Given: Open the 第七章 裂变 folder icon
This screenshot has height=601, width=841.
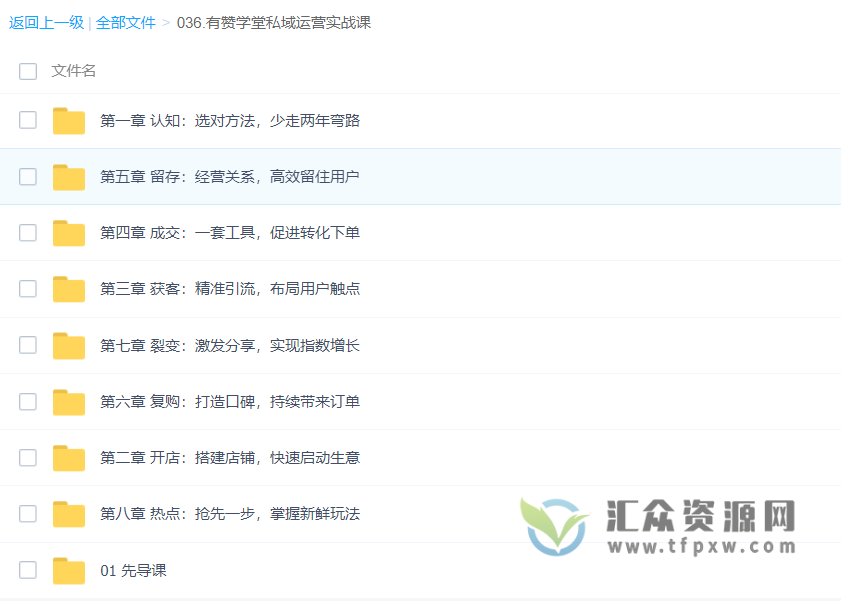Looking at the screenshot, I should pyautogui.click(x=68, y=344).
